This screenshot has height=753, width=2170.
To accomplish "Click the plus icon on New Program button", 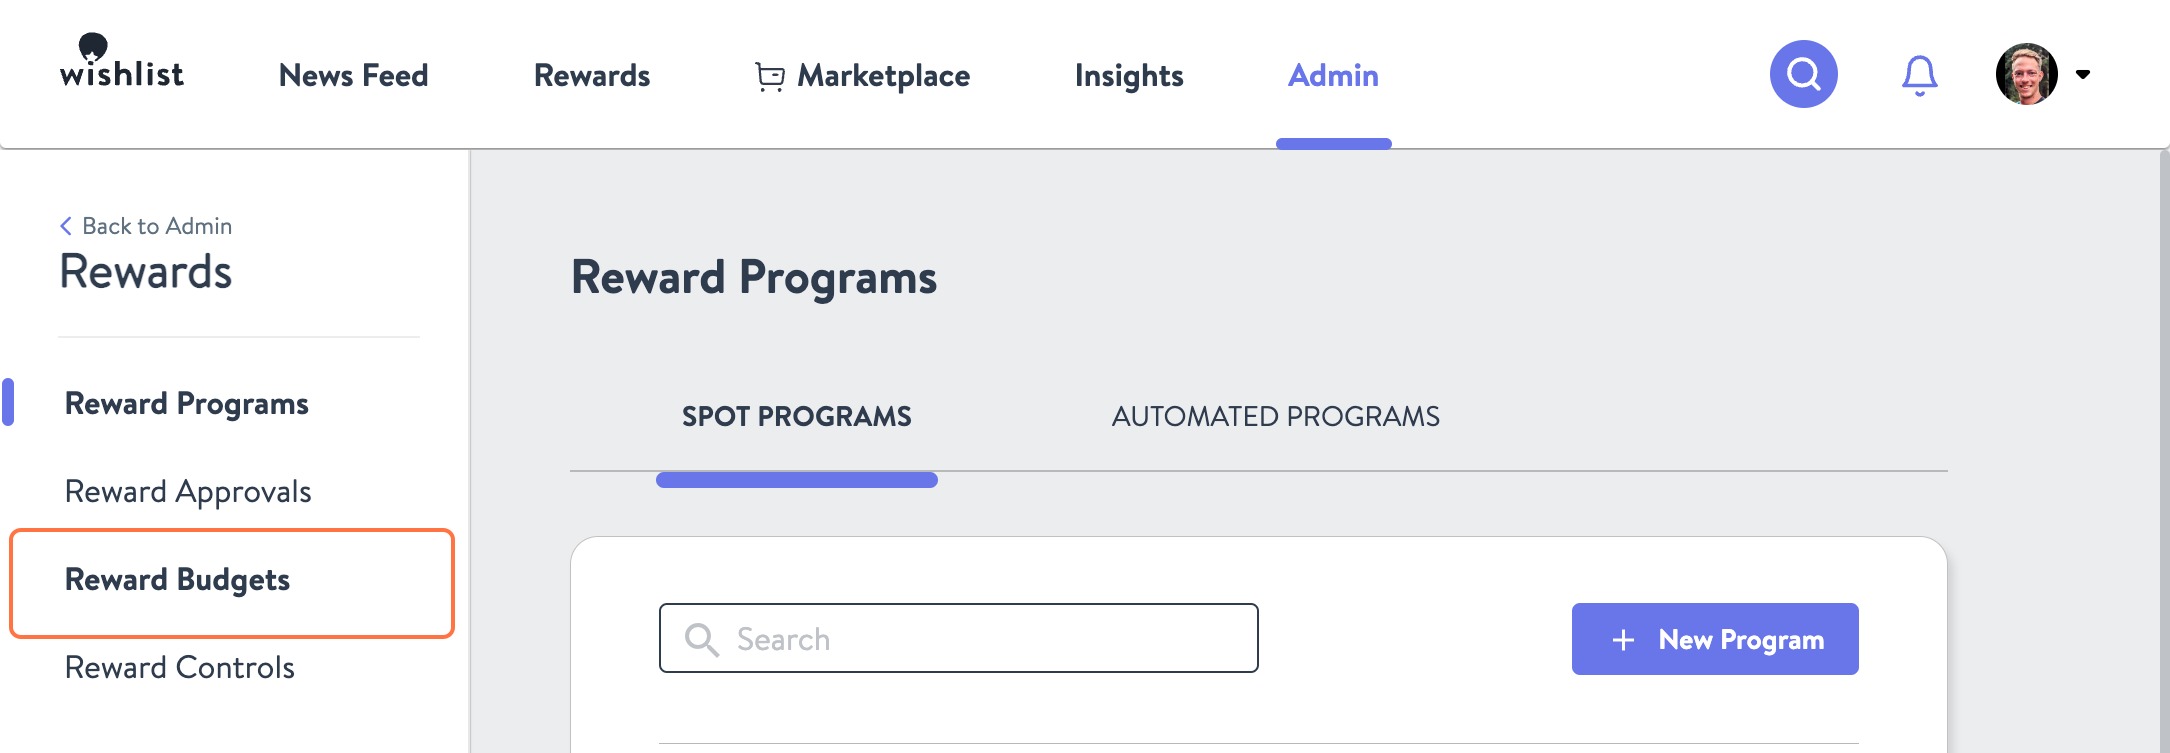I will pyautogui.click(x=1623, y=638).
